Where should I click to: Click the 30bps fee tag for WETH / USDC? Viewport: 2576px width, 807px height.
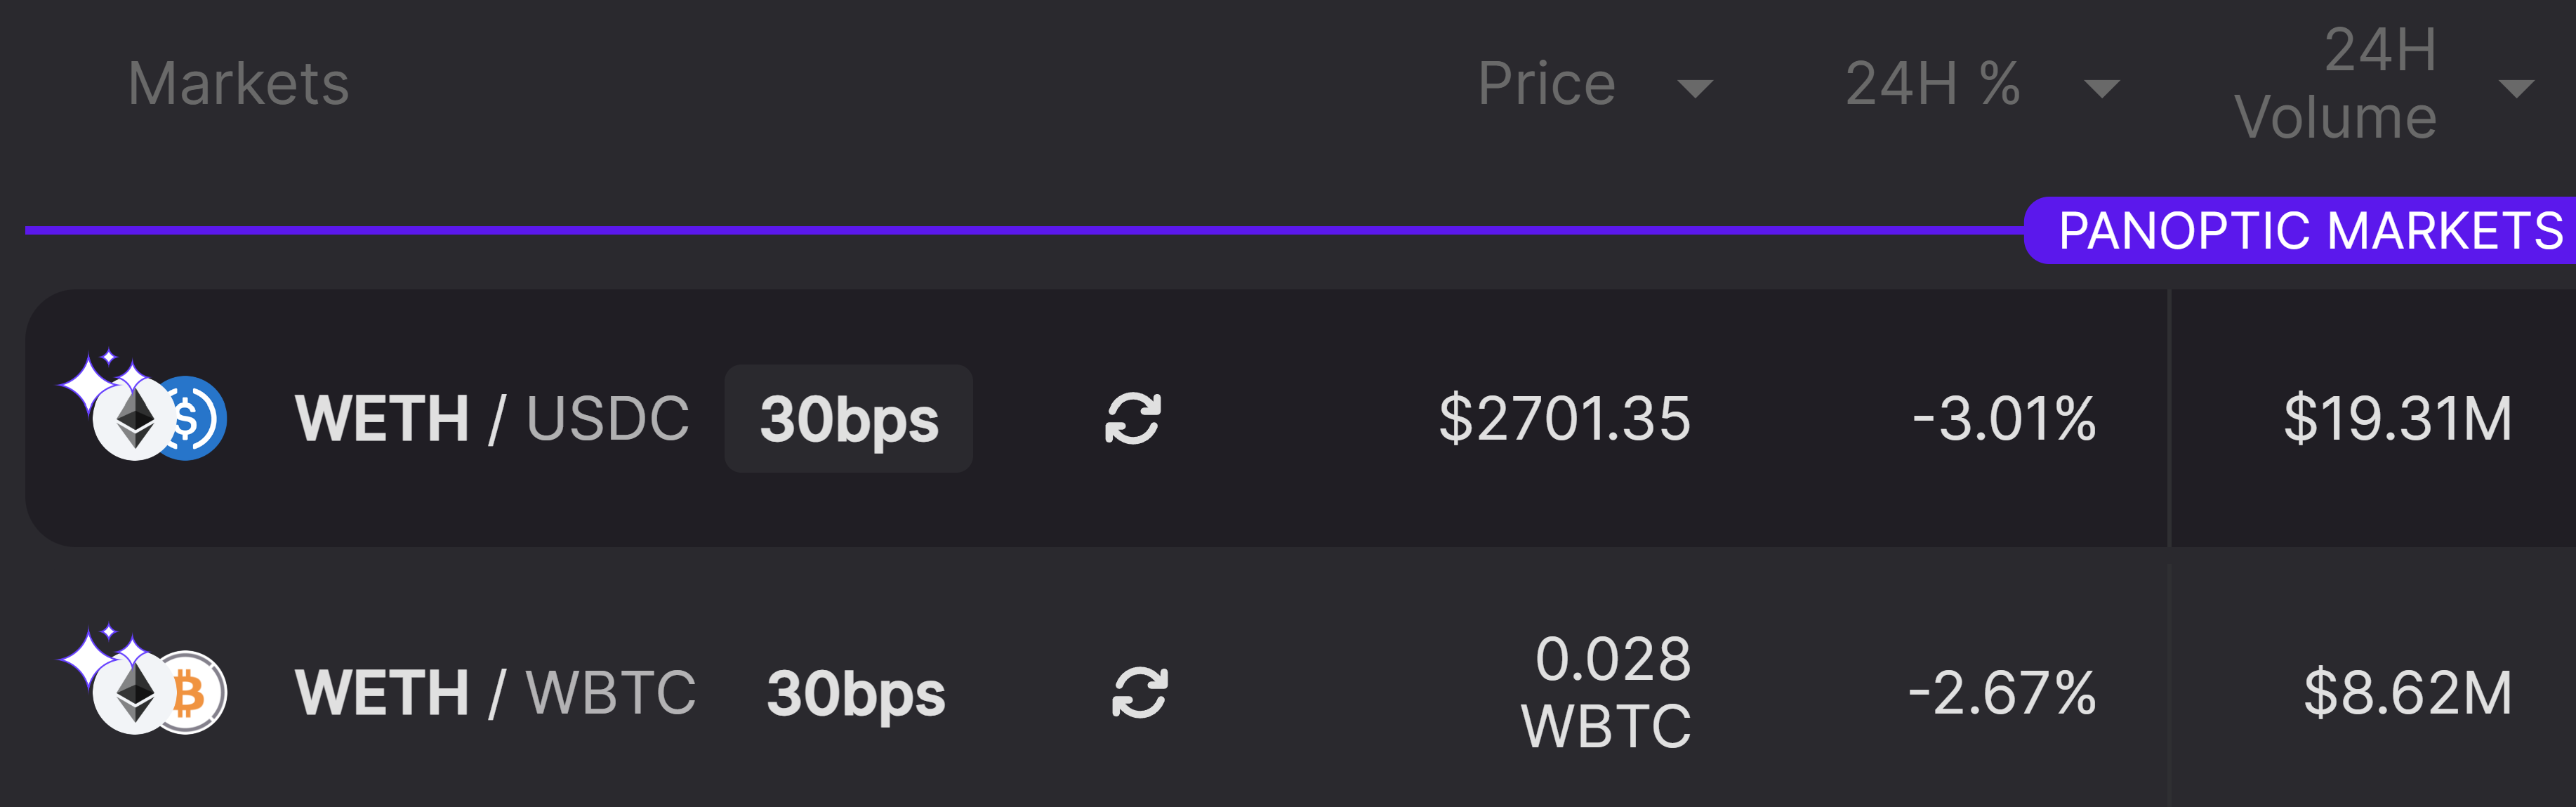point(849,419)
